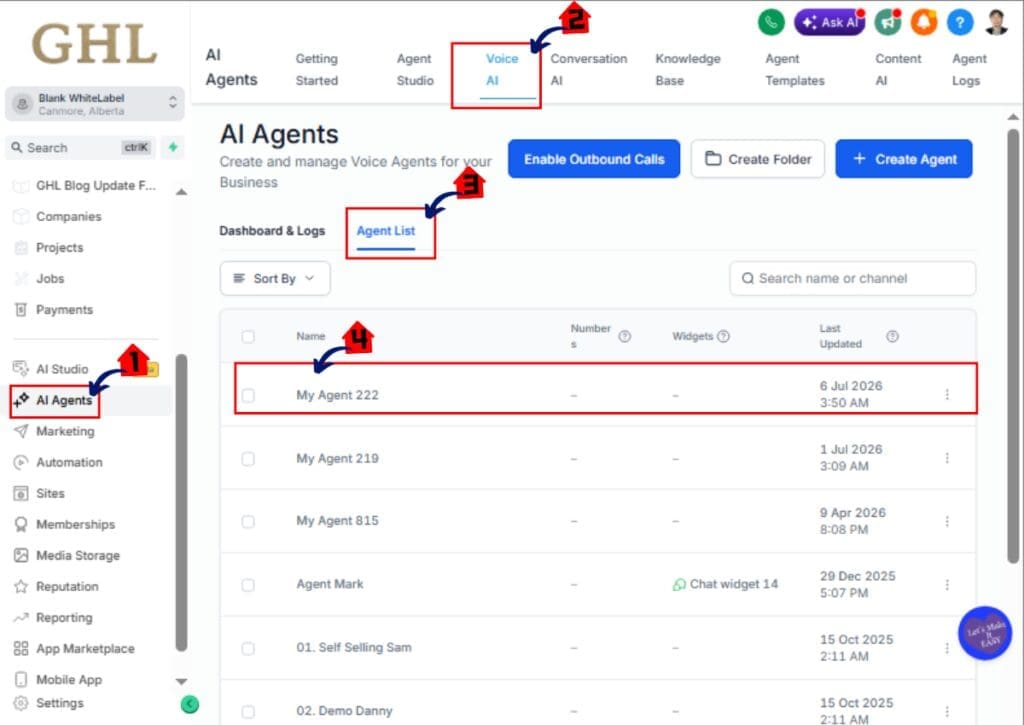The width and height of the screenshot is (1024, 725).
Task: Open Media Storage in the sidebar
Action: (78, 555)
